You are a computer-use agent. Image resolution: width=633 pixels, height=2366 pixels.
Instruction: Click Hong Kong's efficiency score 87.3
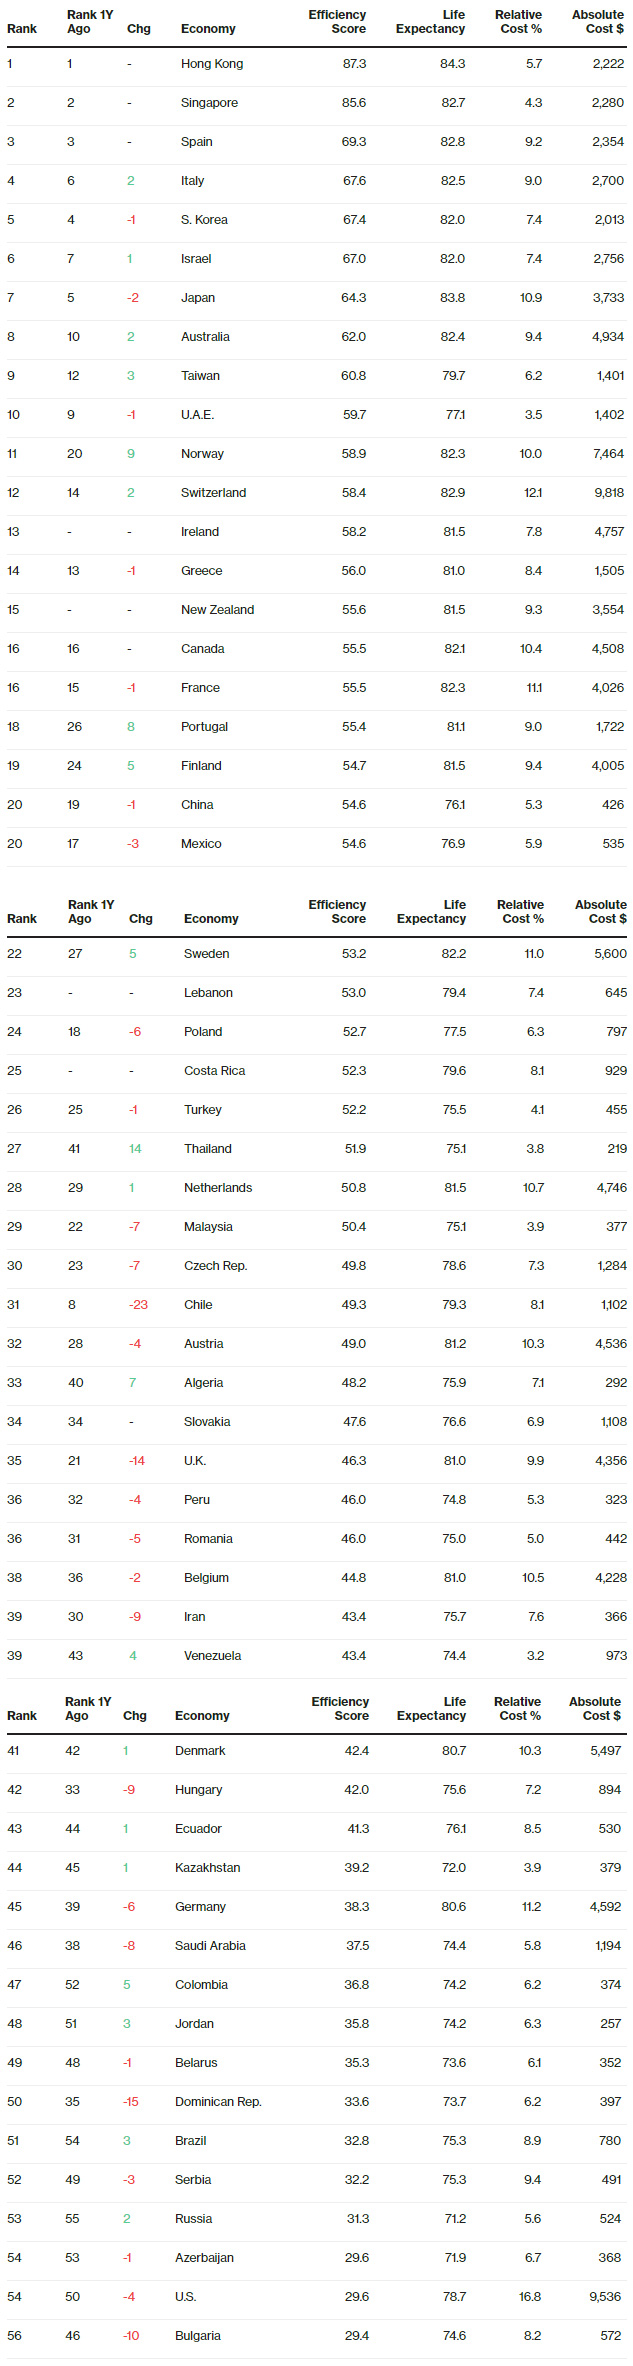(x=354, y=64)
